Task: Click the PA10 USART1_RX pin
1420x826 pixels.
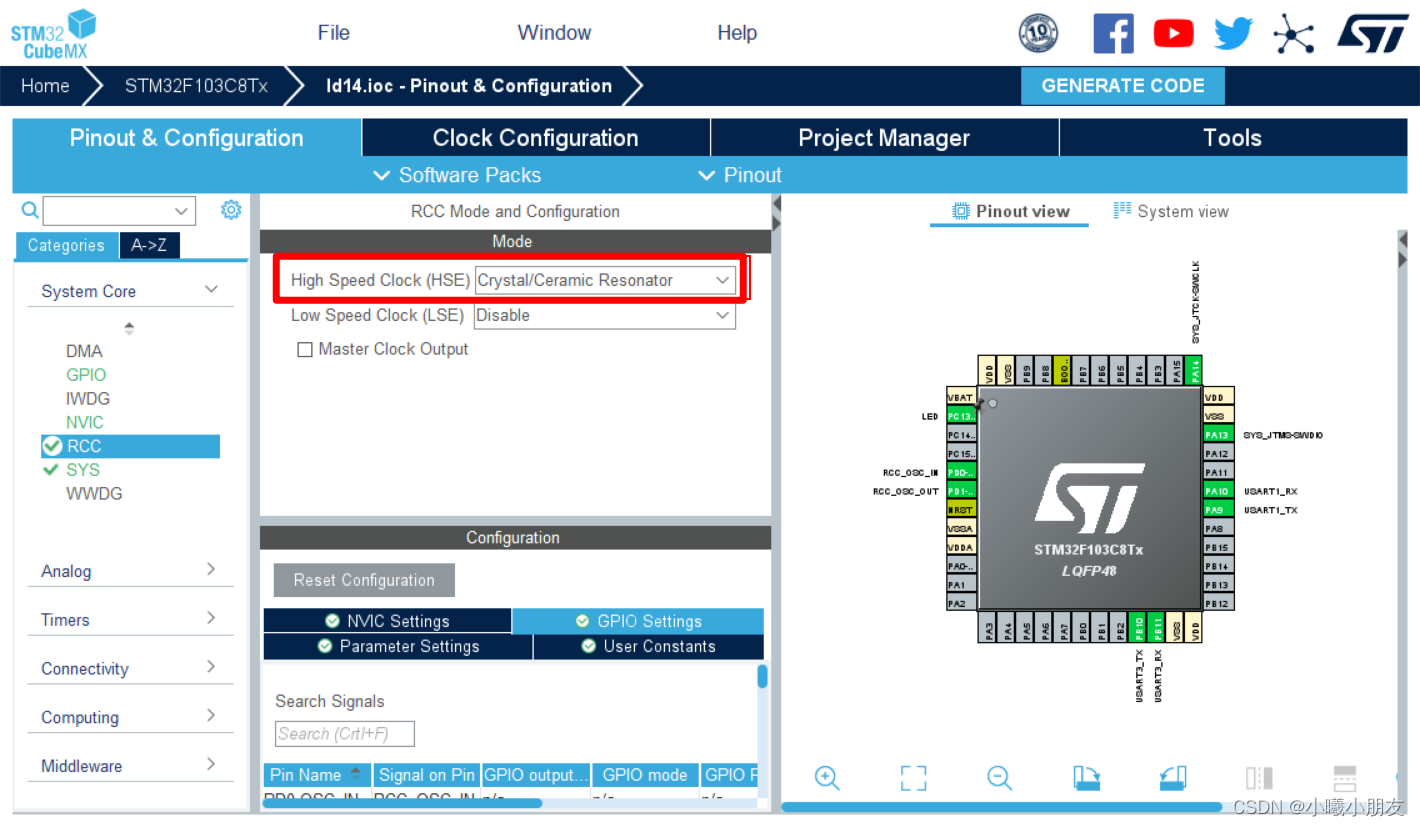Action: tap(1220, 491)
